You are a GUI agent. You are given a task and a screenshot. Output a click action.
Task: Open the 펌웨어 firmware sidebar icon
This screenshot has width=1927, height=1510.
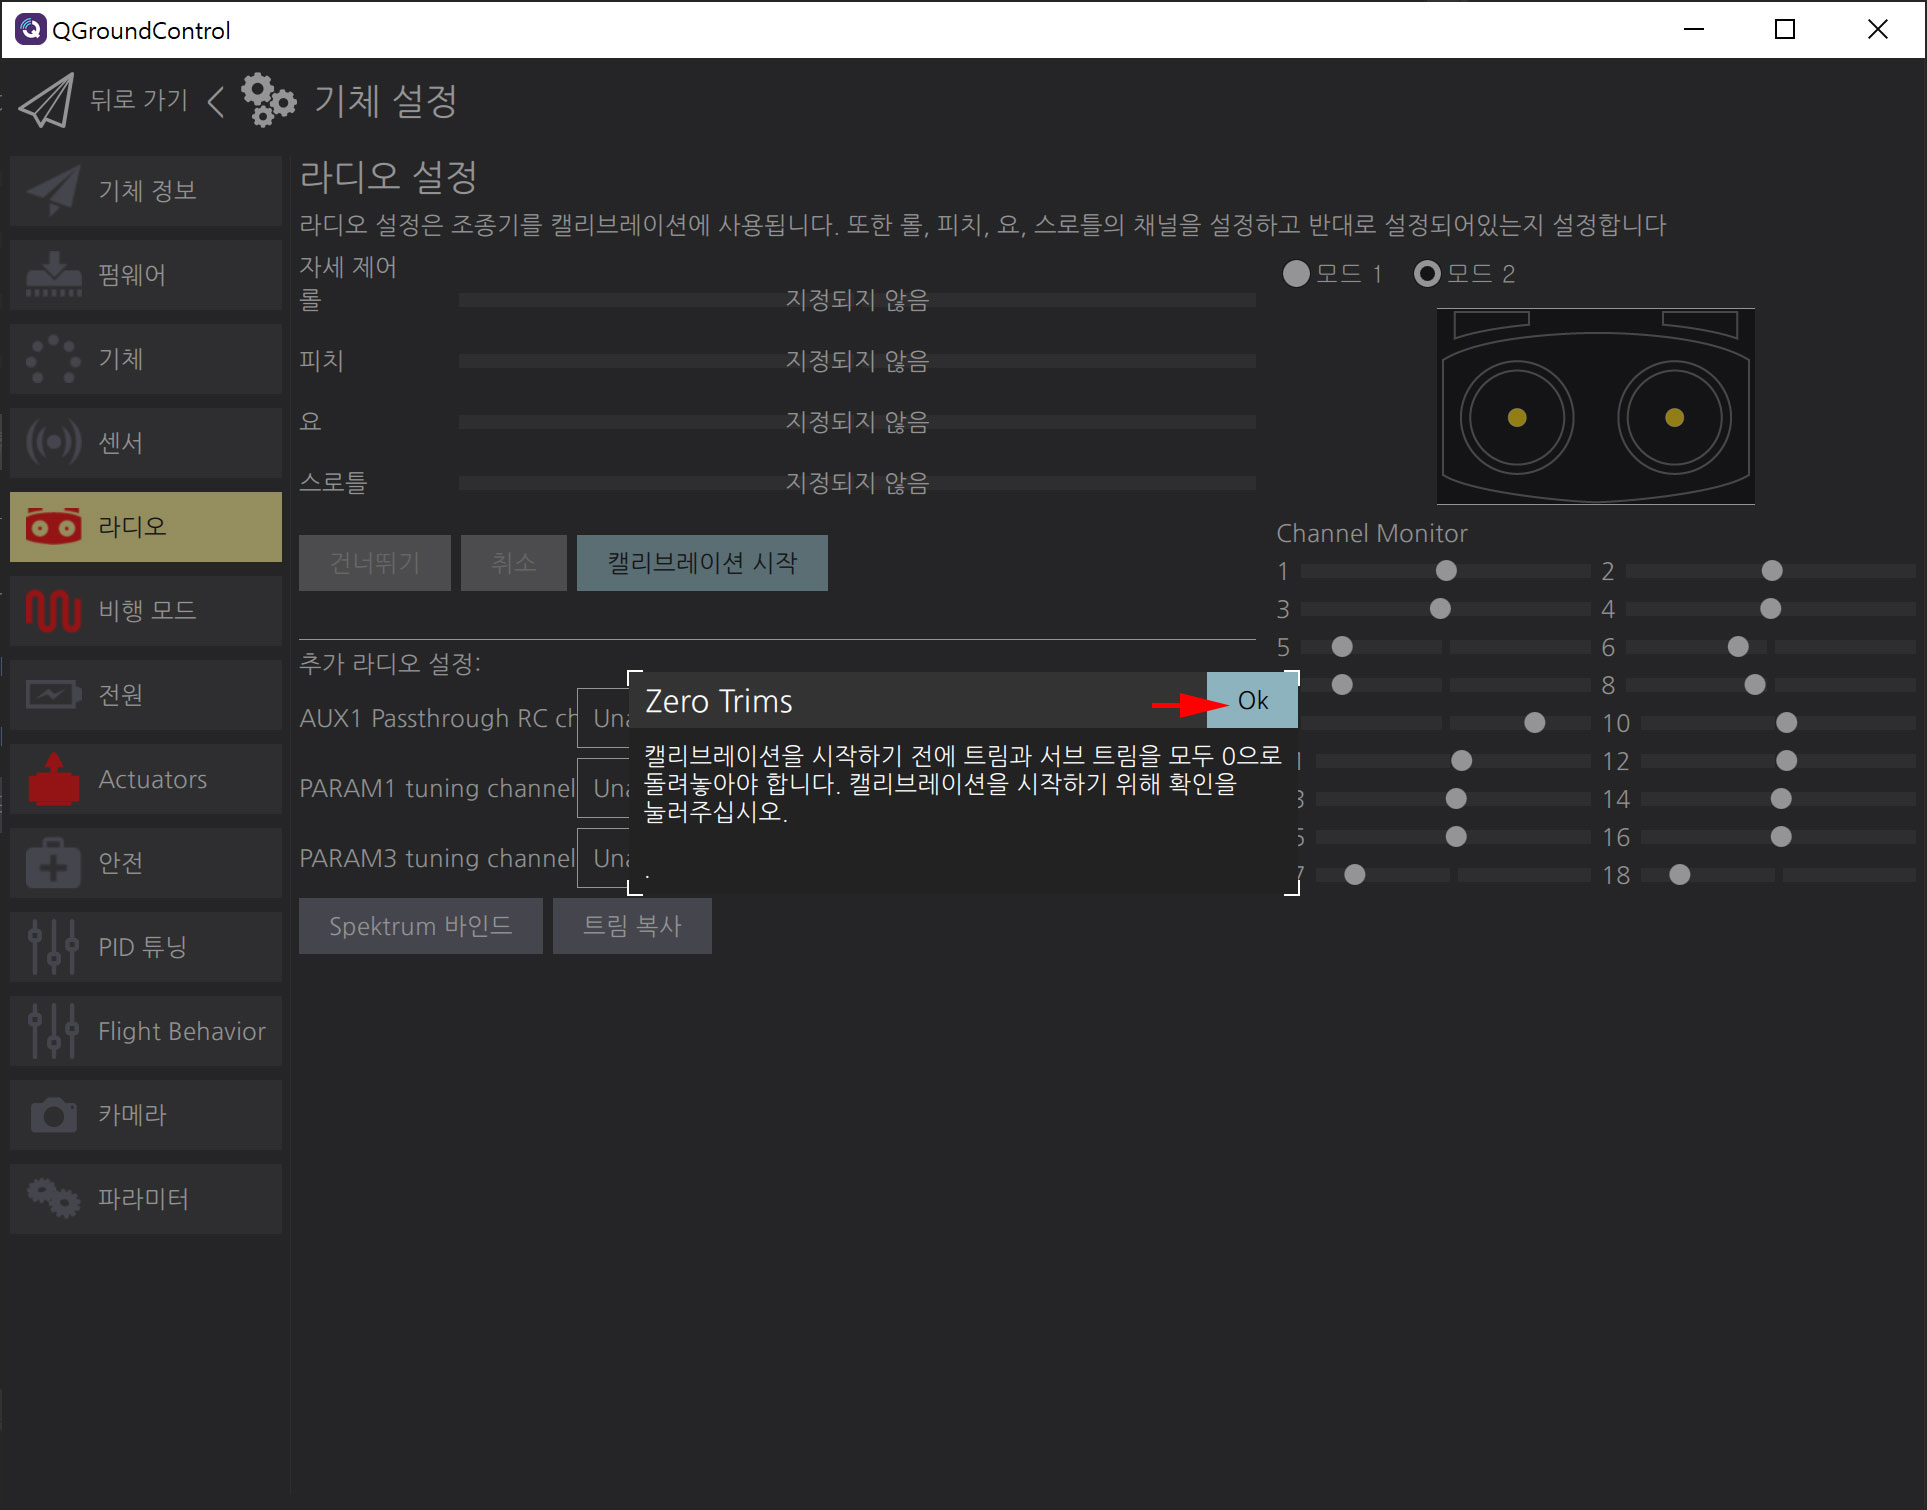tap(53, 275)
